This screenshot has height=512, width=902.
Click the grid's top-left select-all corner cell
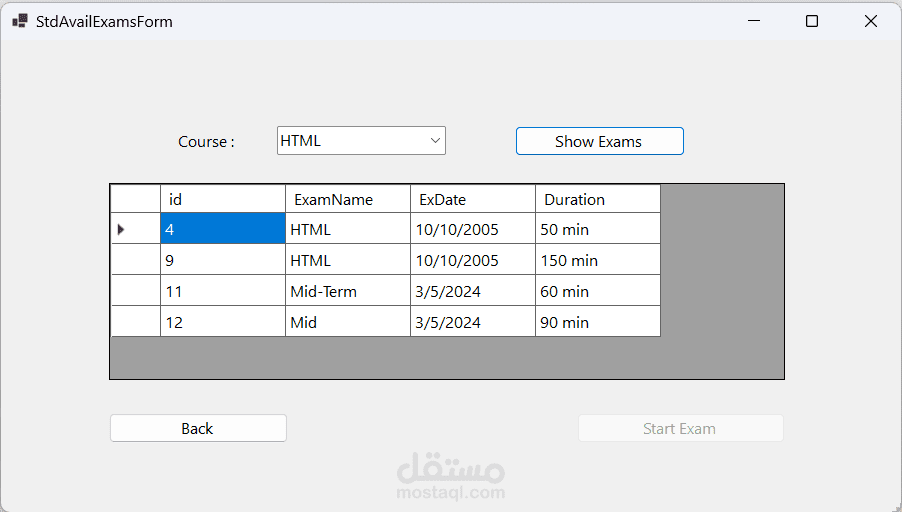tap(136, 199)
